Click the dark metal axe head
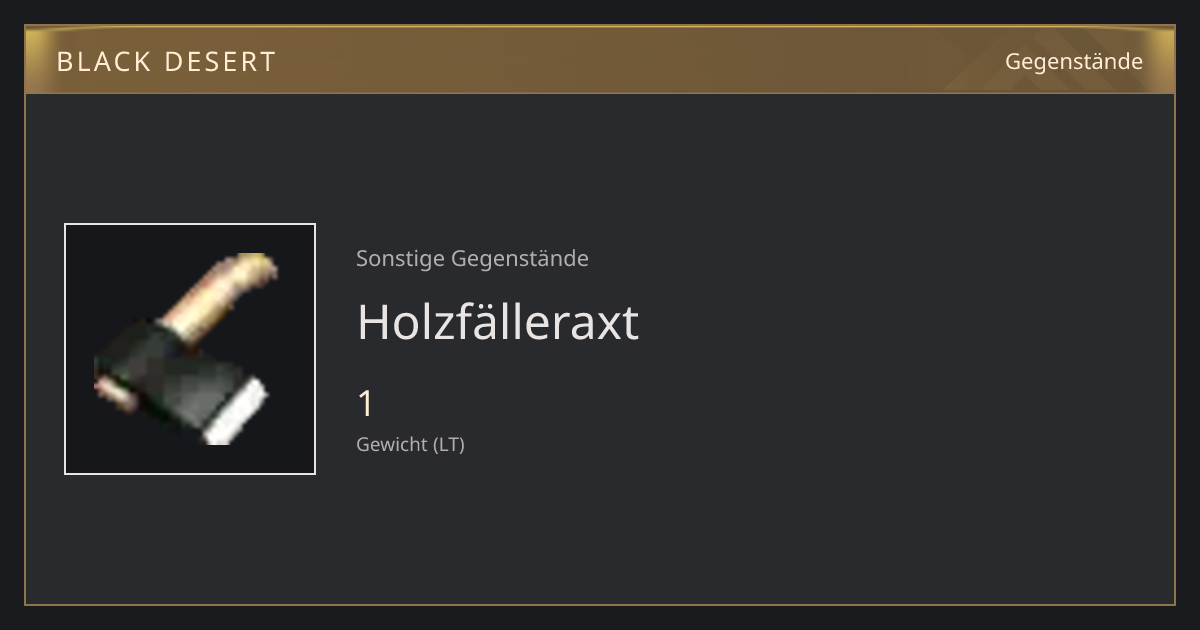This screenshot has height=630, width=1200. pos(170,375)
